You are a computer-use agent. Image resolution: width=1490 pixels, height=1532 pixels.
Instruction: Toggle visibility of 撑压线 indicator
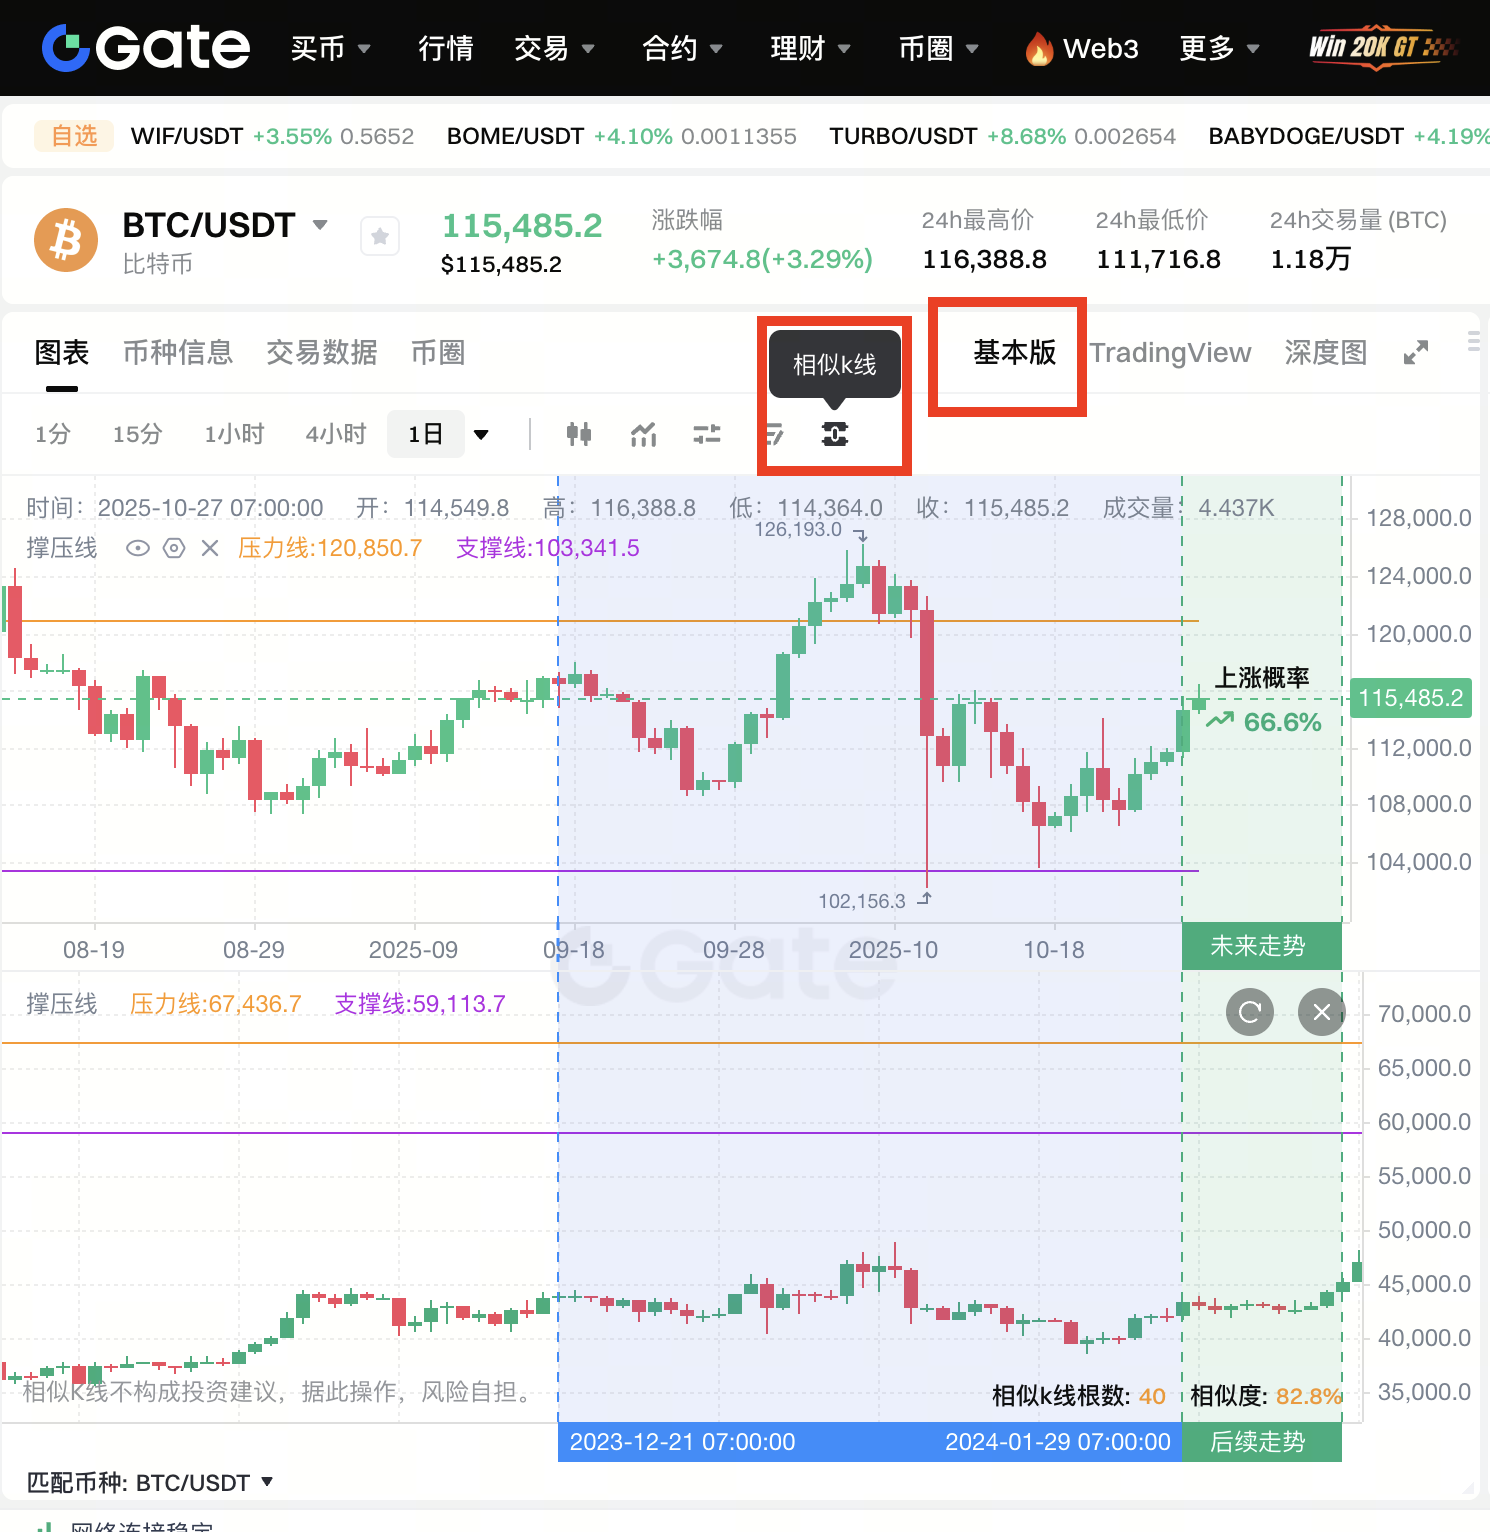coord(138,548)
